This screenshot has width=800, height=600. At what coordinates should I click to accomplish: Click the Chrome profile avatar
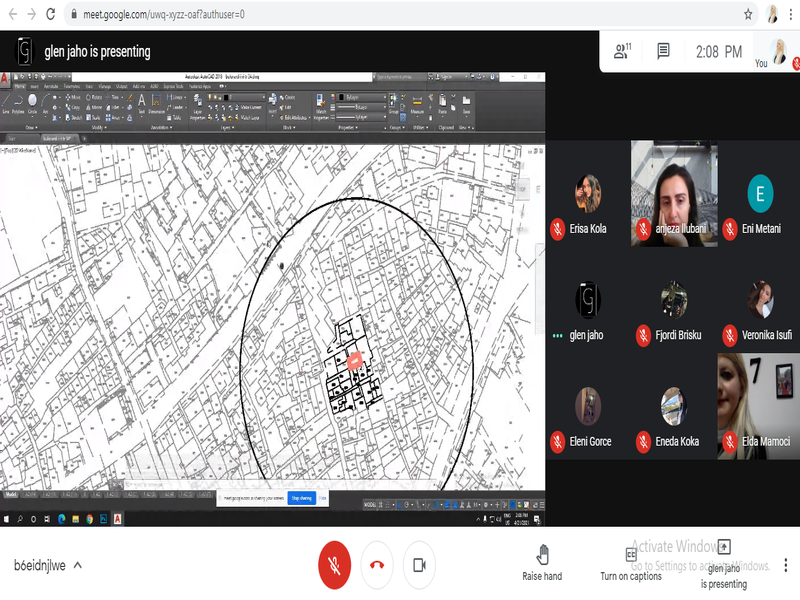tap(771, 14)
